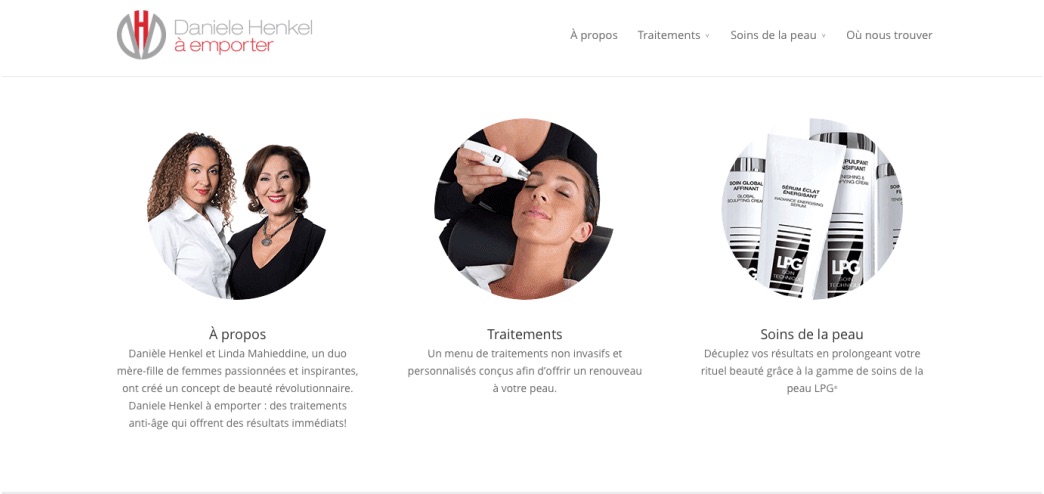Screen dimensions: 1044x494
Task: Click the "Soins de la peau" section heading
Action: (x=812, y=334)
